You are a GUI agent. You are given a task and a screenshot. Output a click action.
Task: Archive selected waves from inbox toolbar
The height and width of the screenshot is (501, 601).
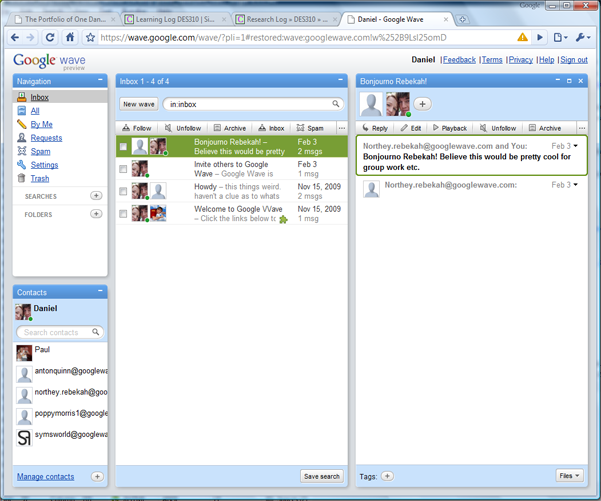pos(230,128)
